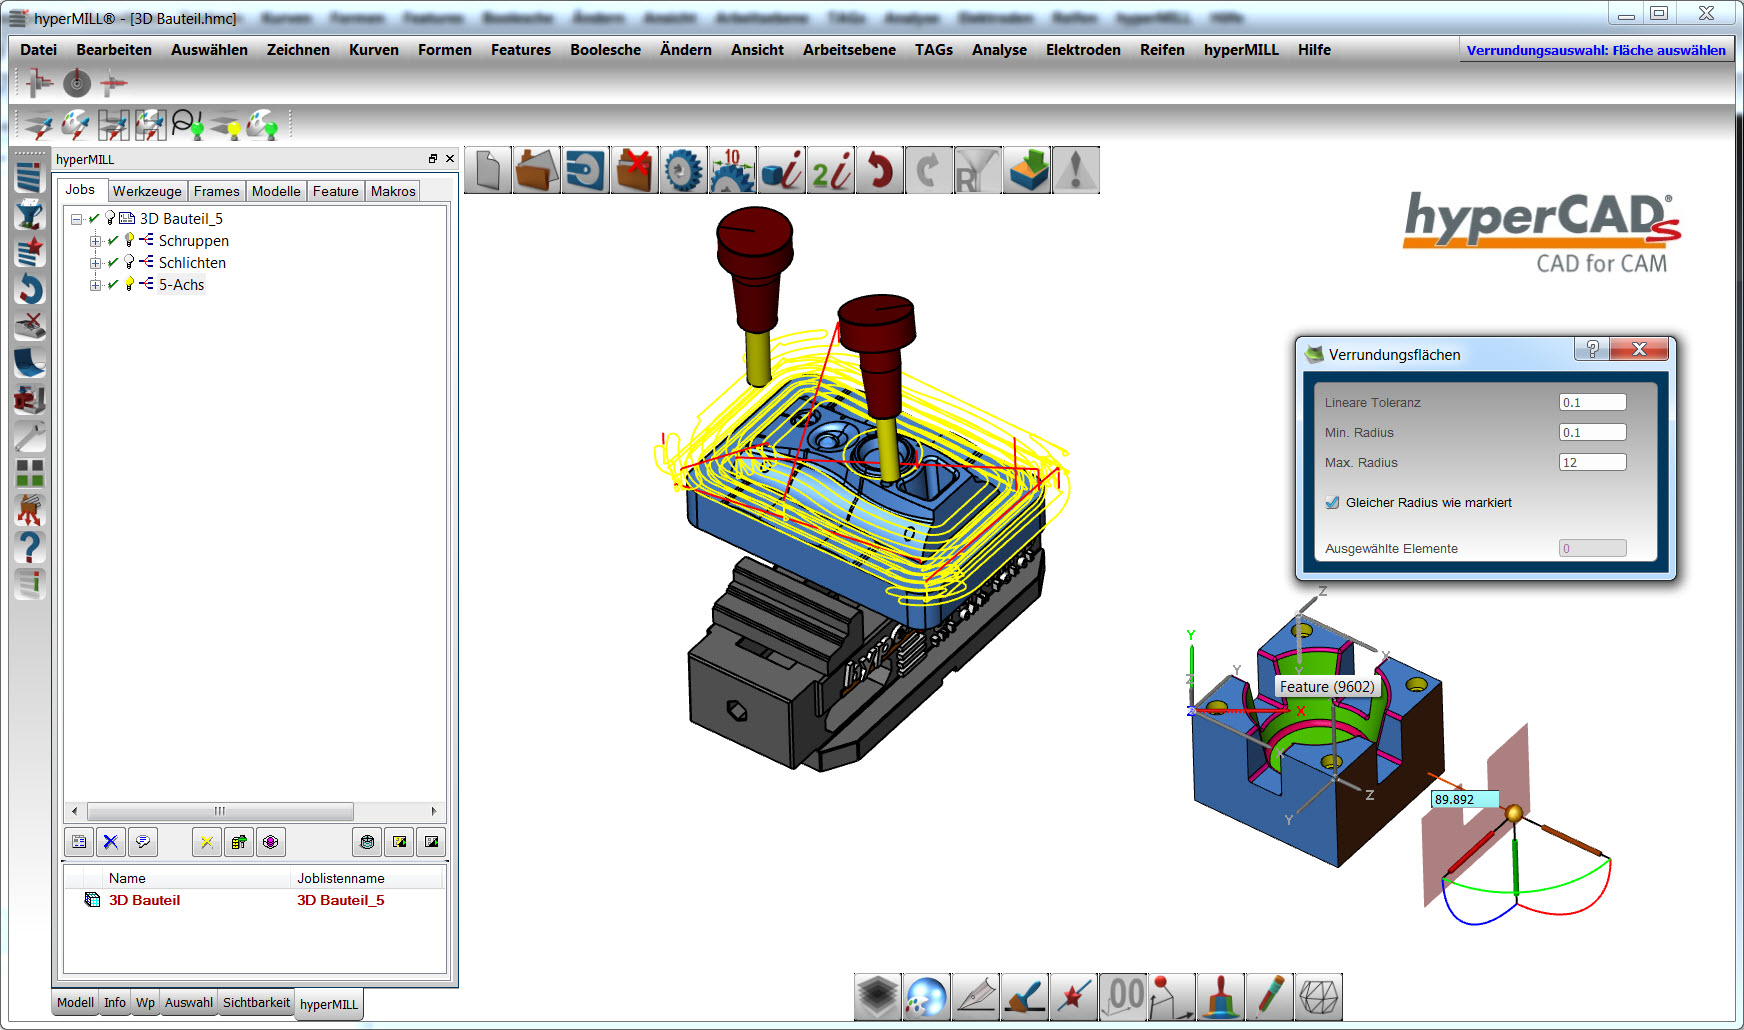Image resolution: width=1744 pixels, height=1030 pixels.
Task: Click the colored pencil icon in bottom toolbar
Action: [x=1269, y=997]
